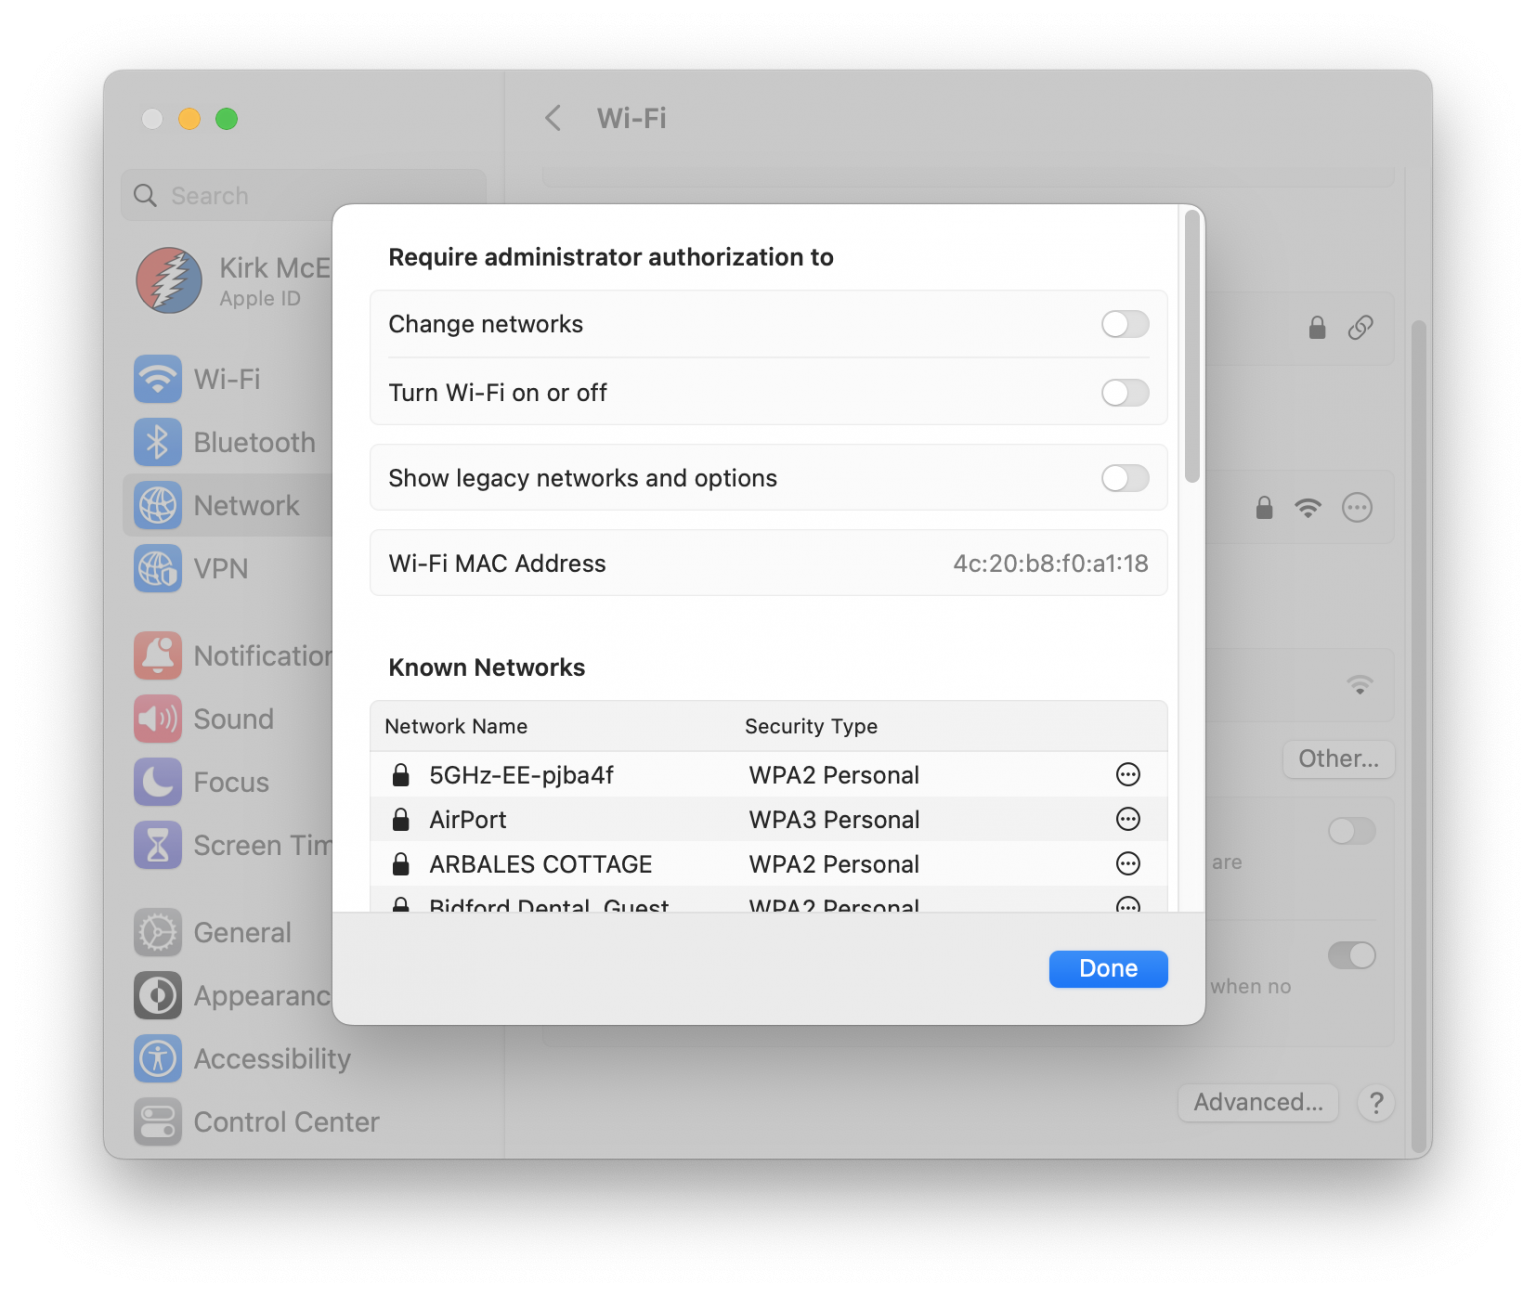This screenshot has height=1296, width=1536.
Task: Open Control Center settings icon
Action: 157,1121
